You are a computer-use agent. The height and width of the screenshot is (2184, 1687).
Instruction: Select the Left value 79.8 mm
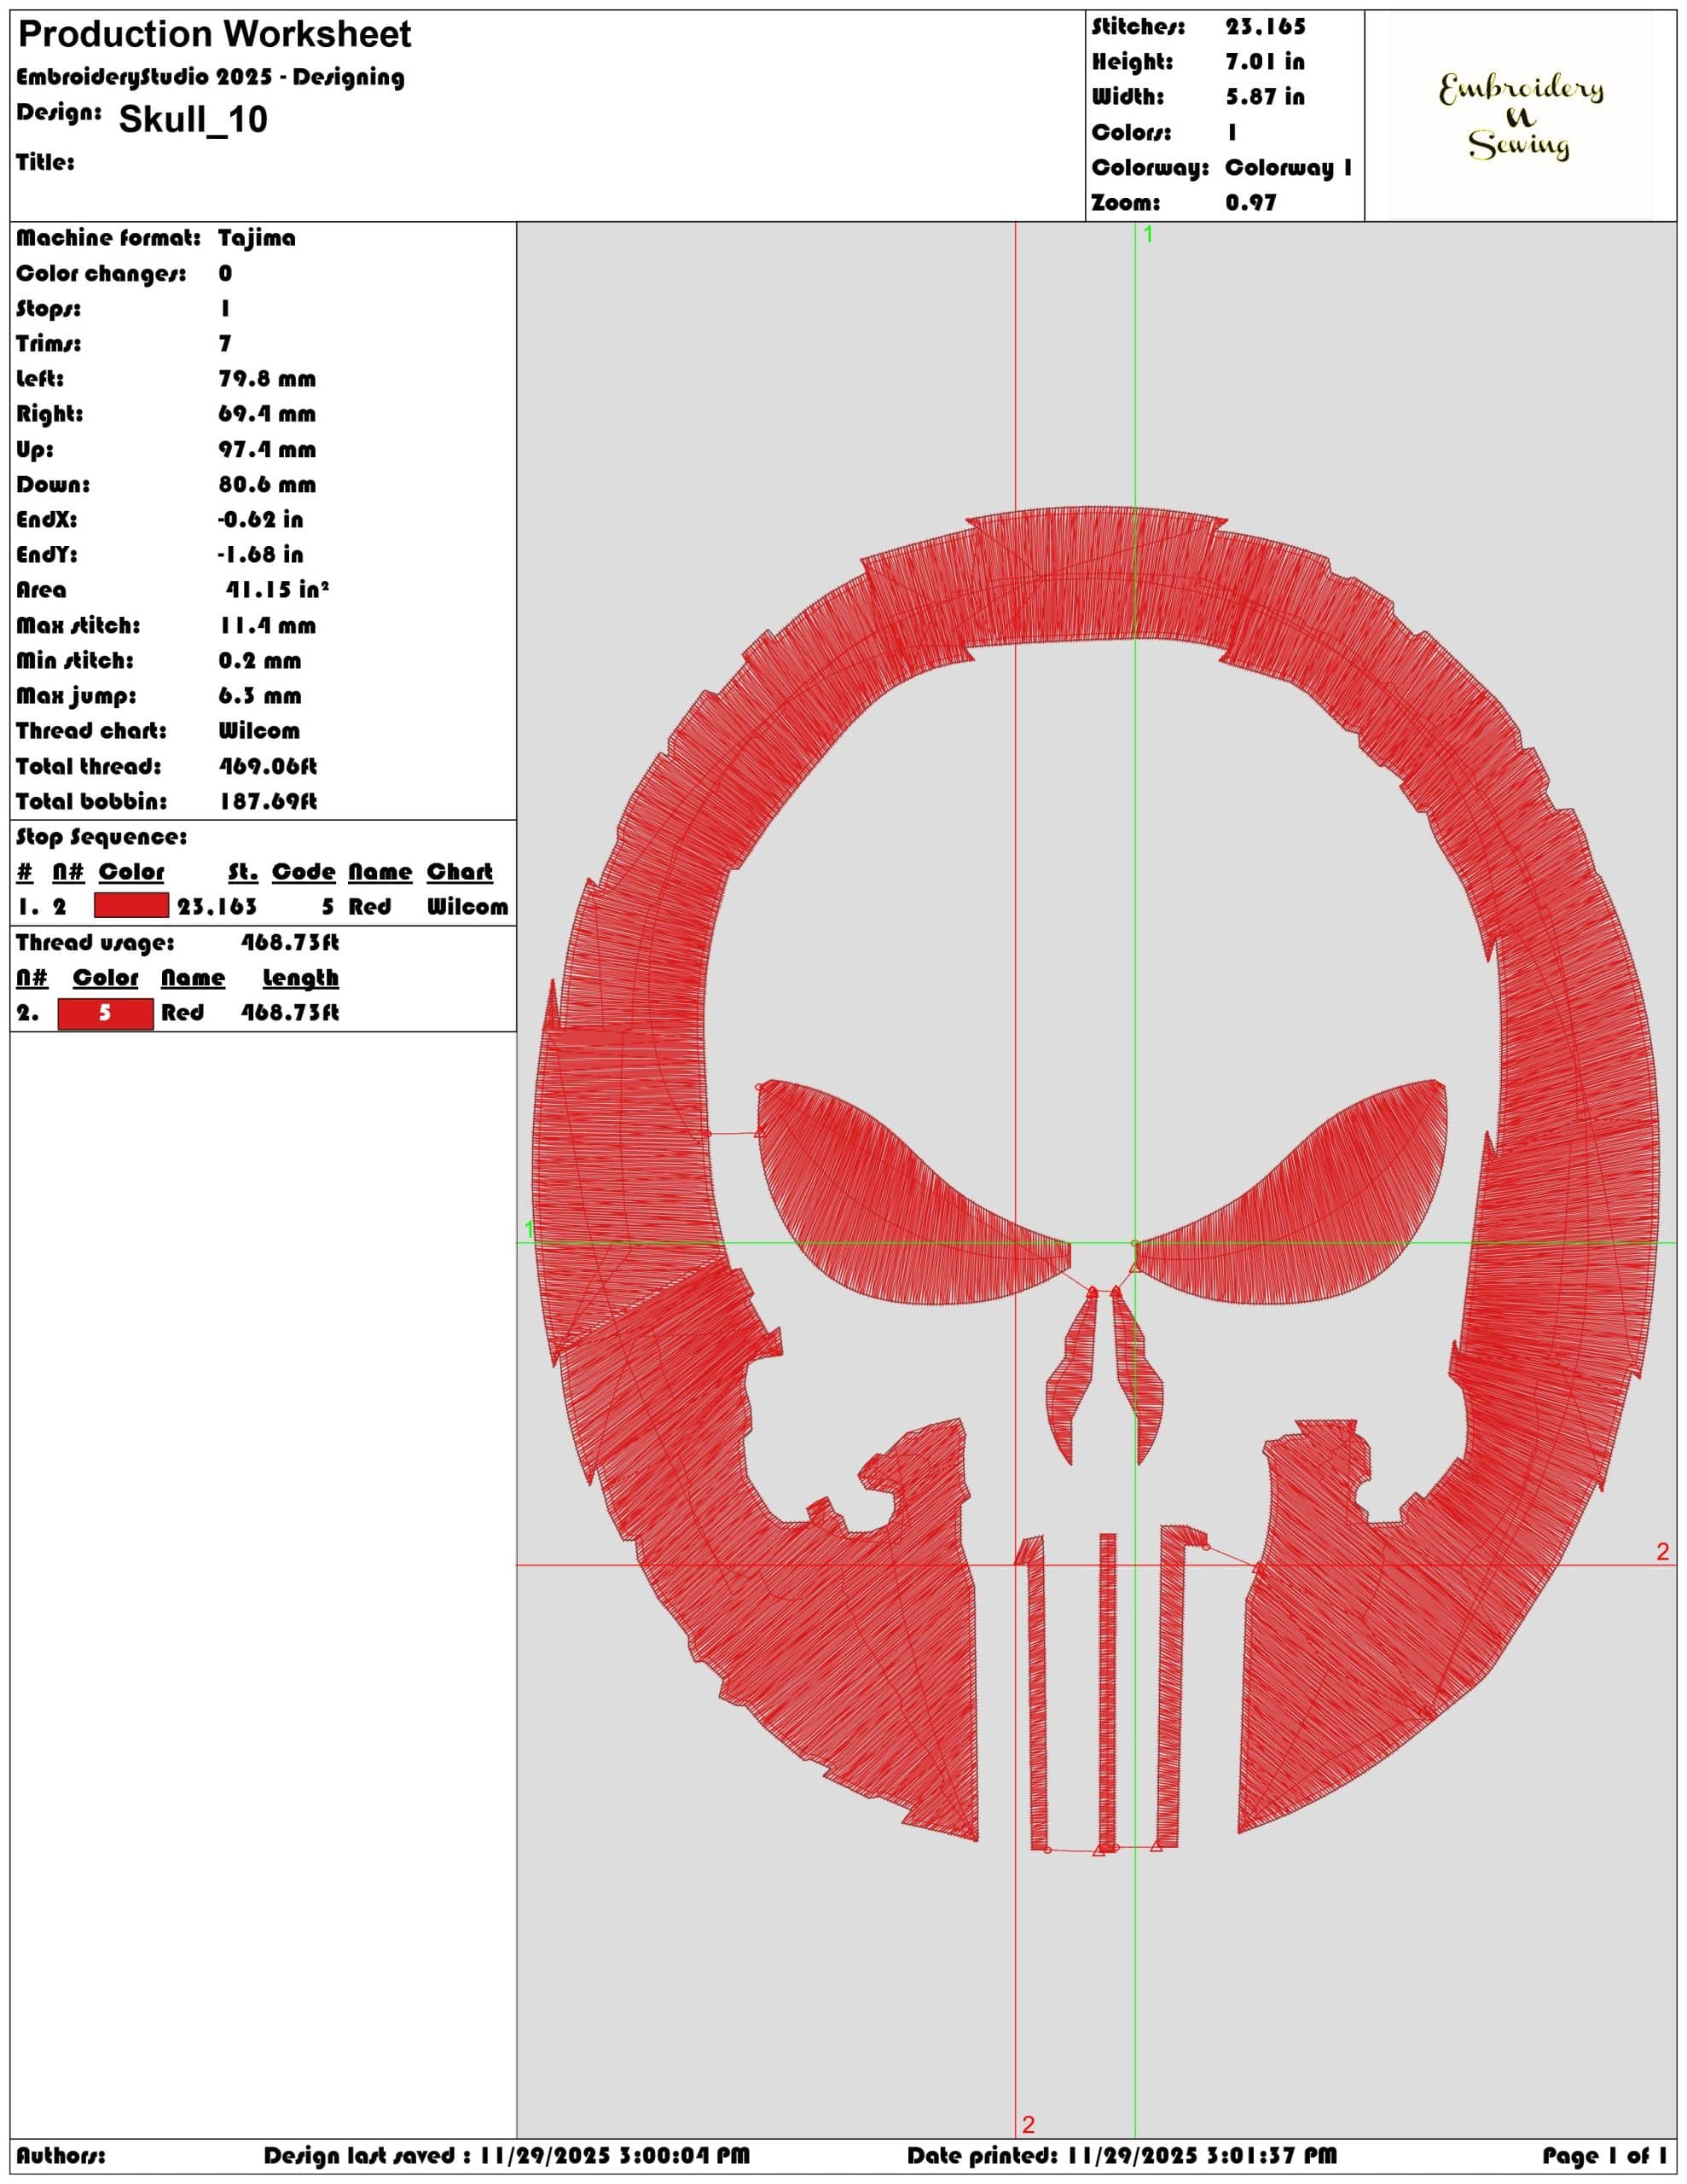pyautogui.click(x=267, y=379)
